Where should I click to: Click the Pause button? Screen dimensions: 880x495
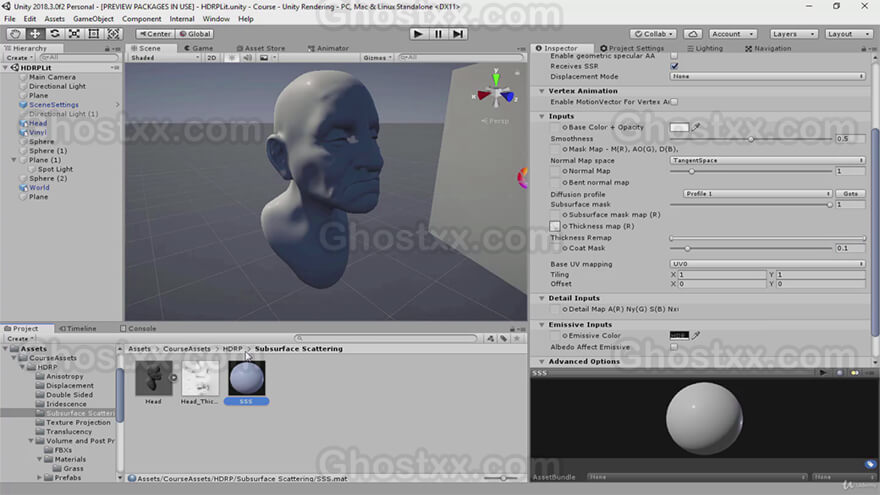click(438, 34)
